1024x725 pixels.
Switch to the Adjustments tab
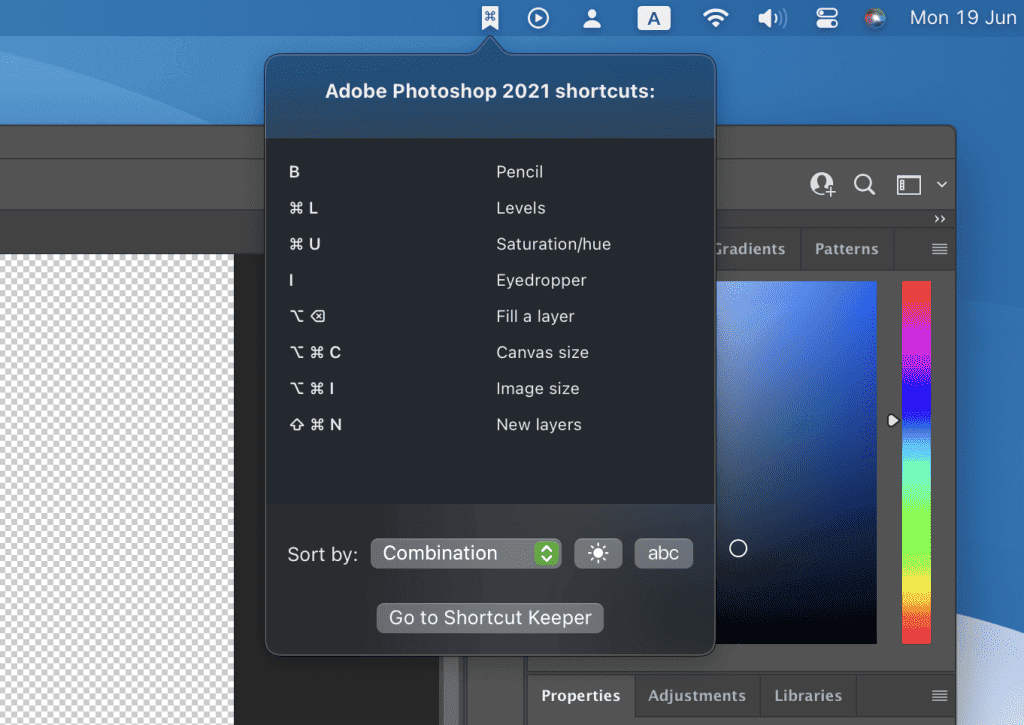coord(696,695)
